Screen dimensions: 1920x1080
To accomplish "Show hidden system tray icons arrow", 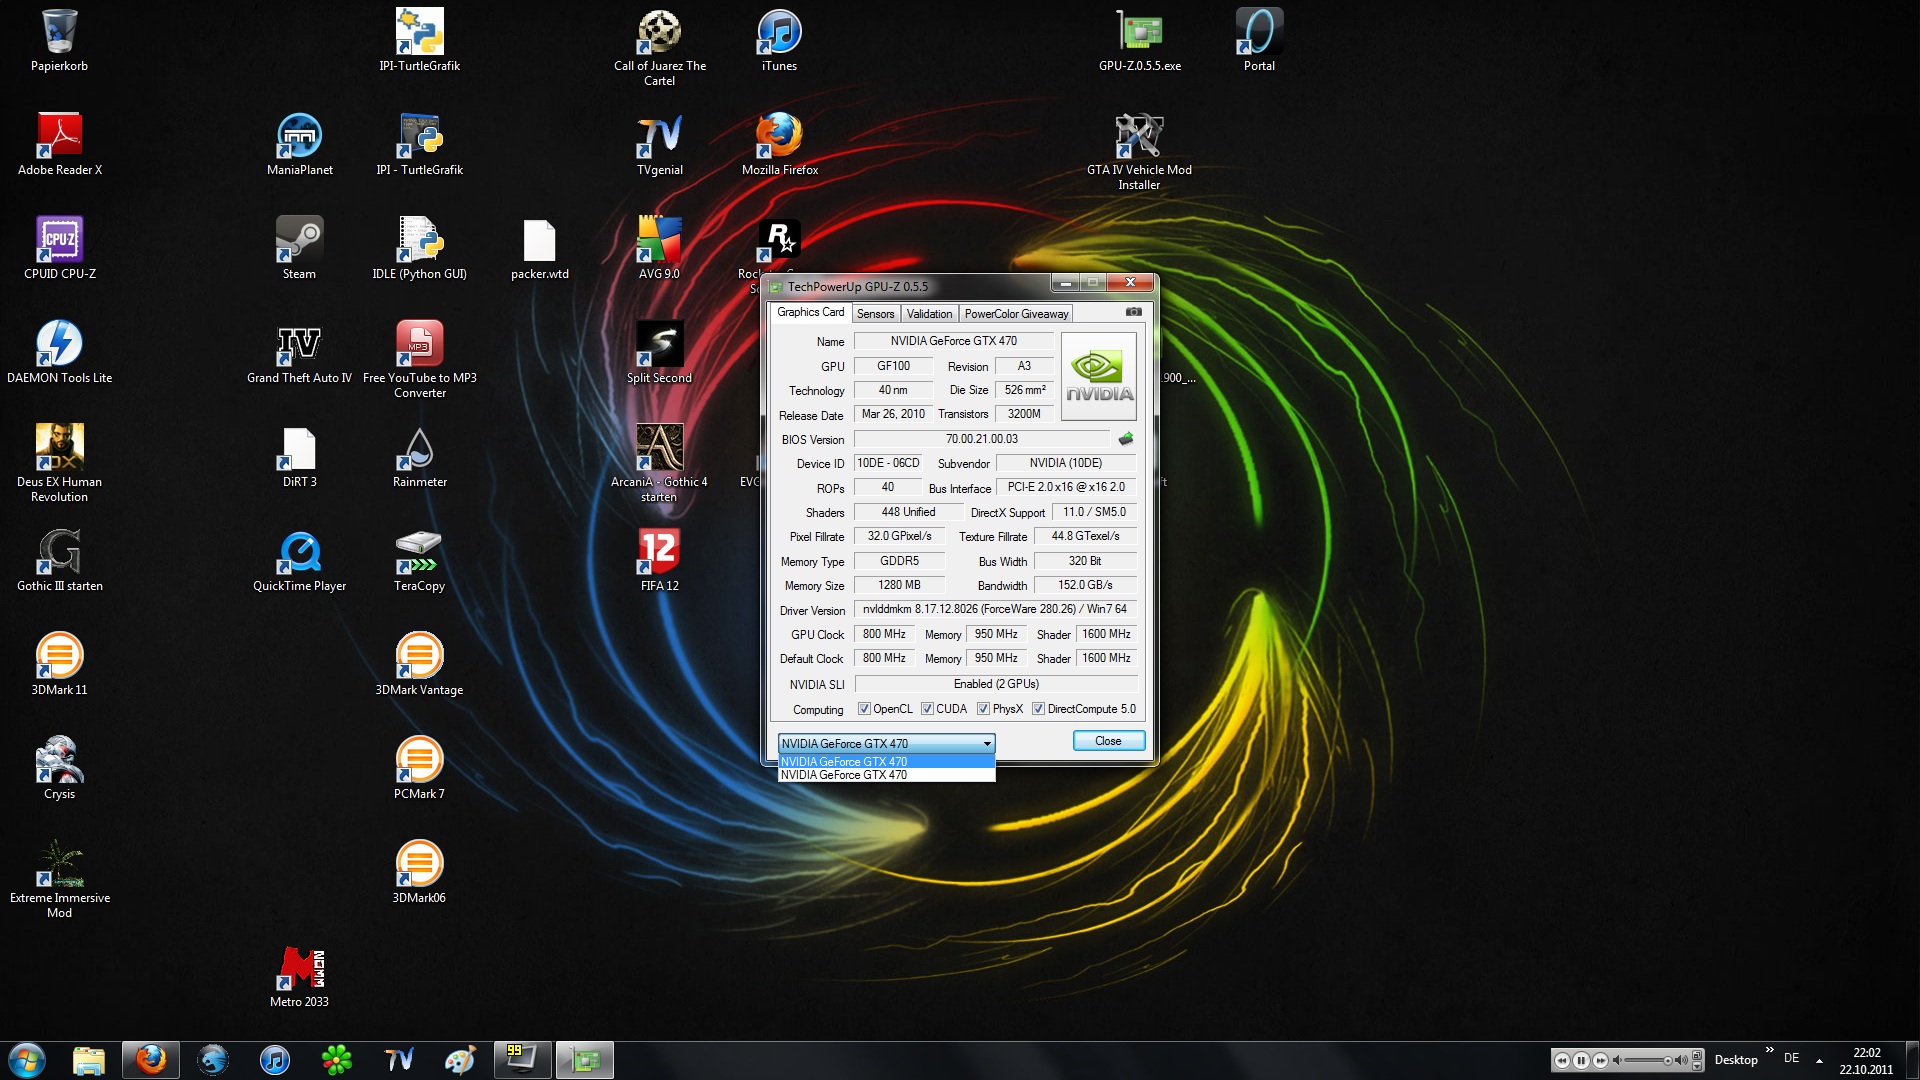I will coord(1819,1060).
